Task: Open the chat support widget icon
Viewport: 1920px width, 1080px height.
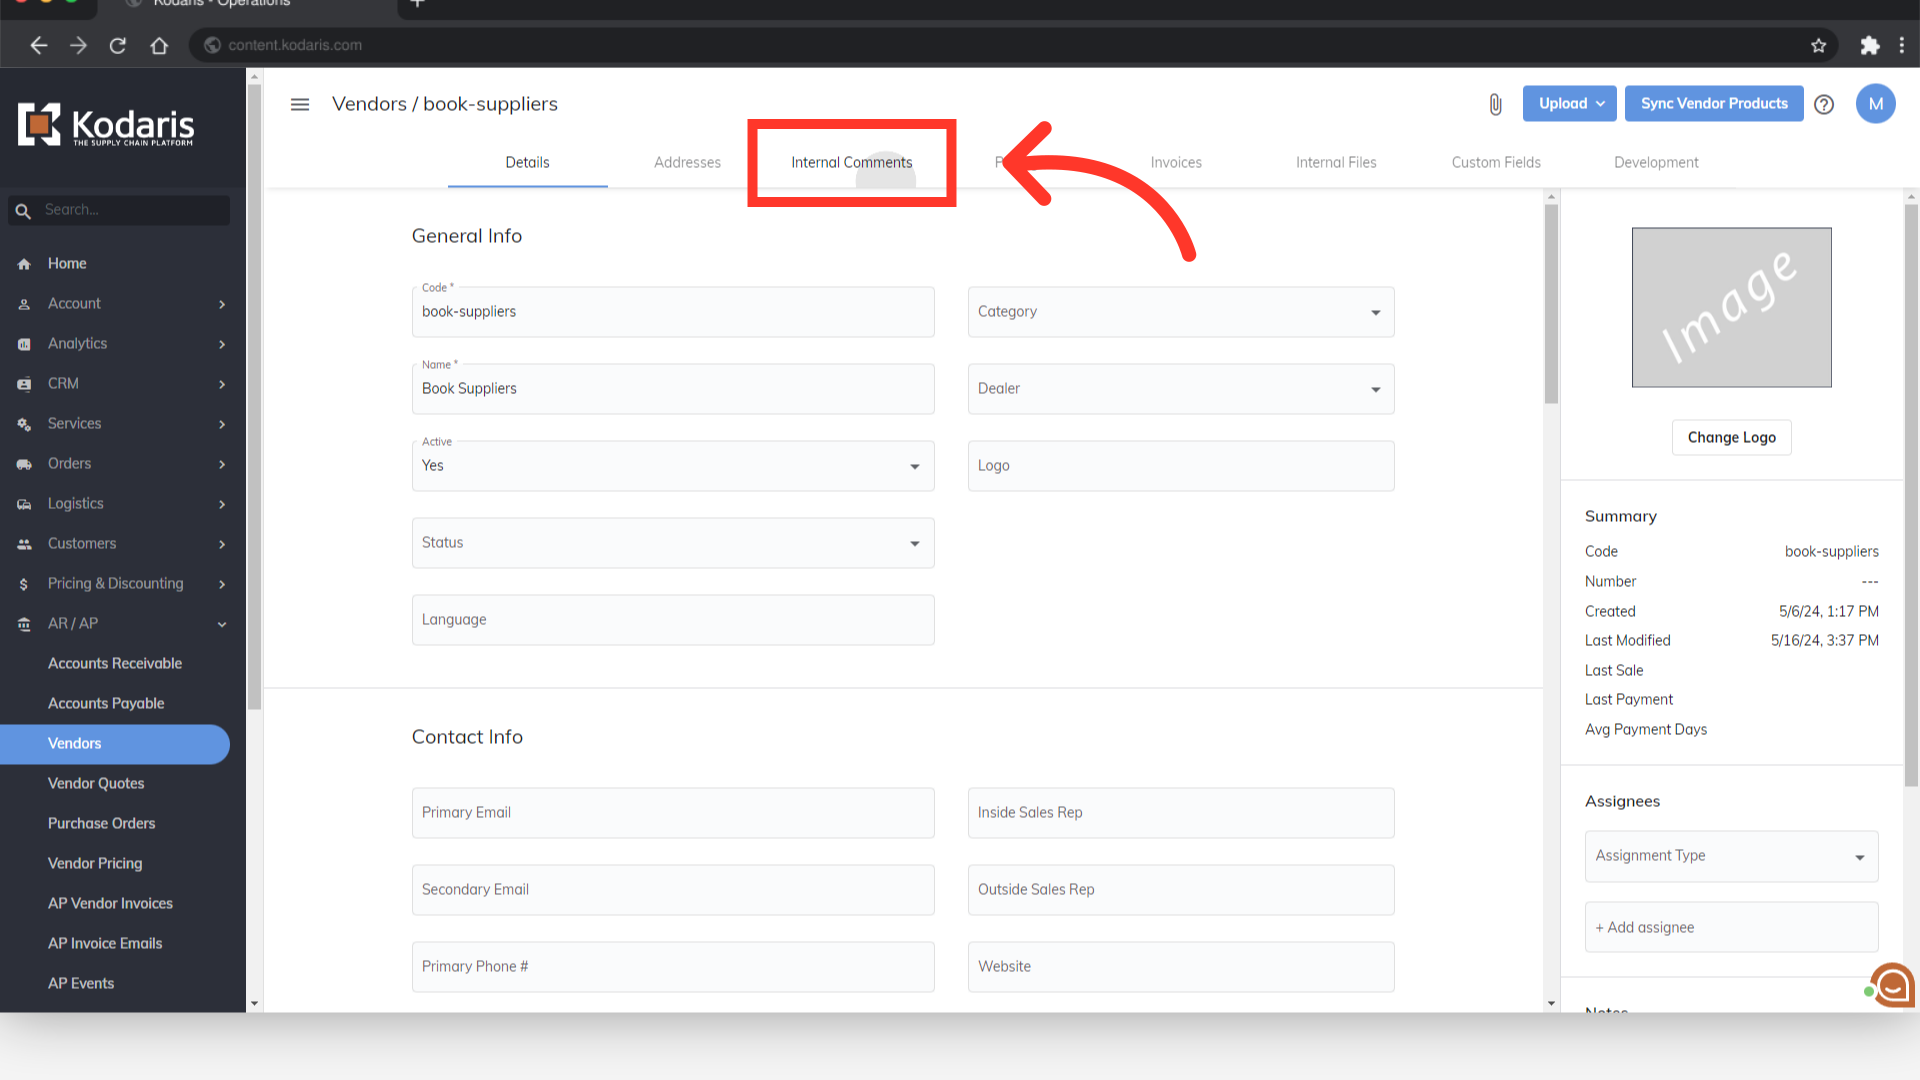Action: 1892,986
